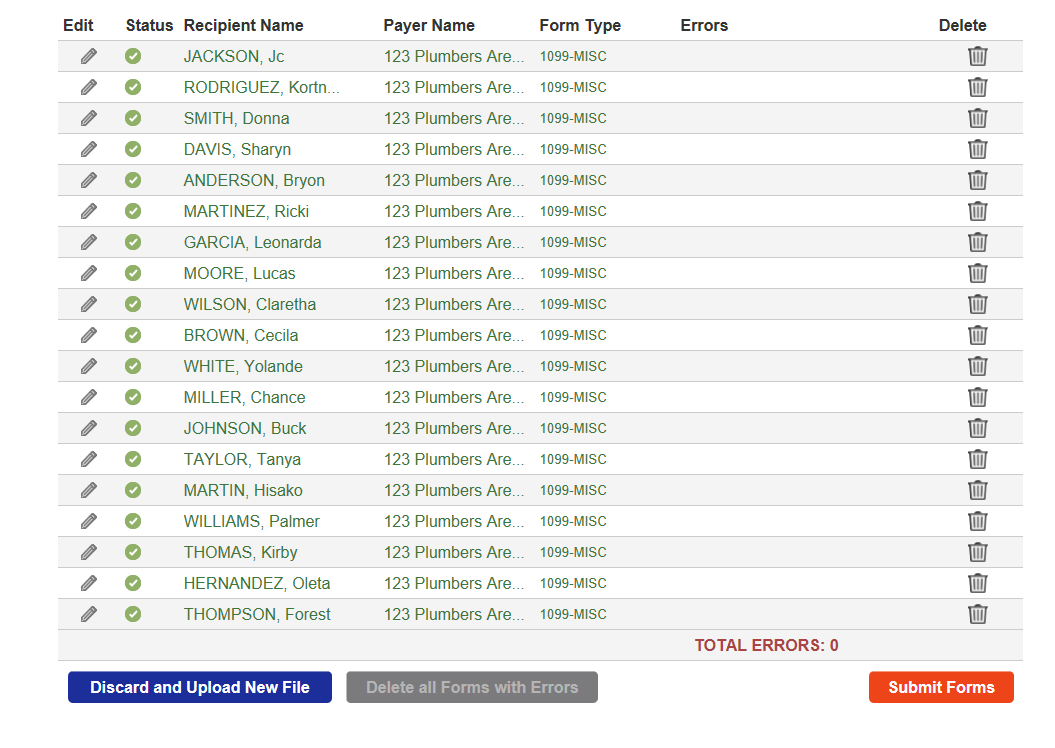Click the Recipient Name column header

point(244,26)
